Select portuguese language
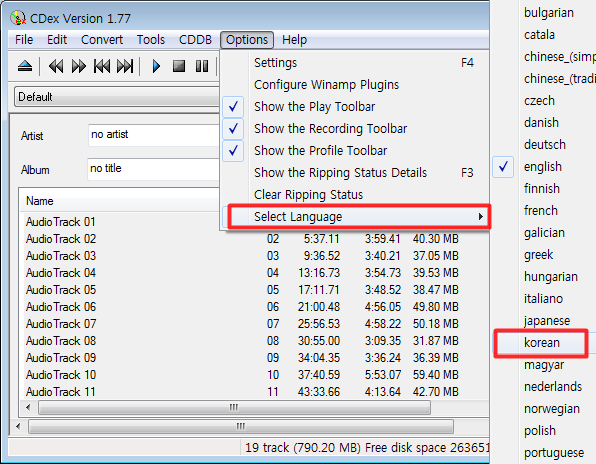 point(554,453)
